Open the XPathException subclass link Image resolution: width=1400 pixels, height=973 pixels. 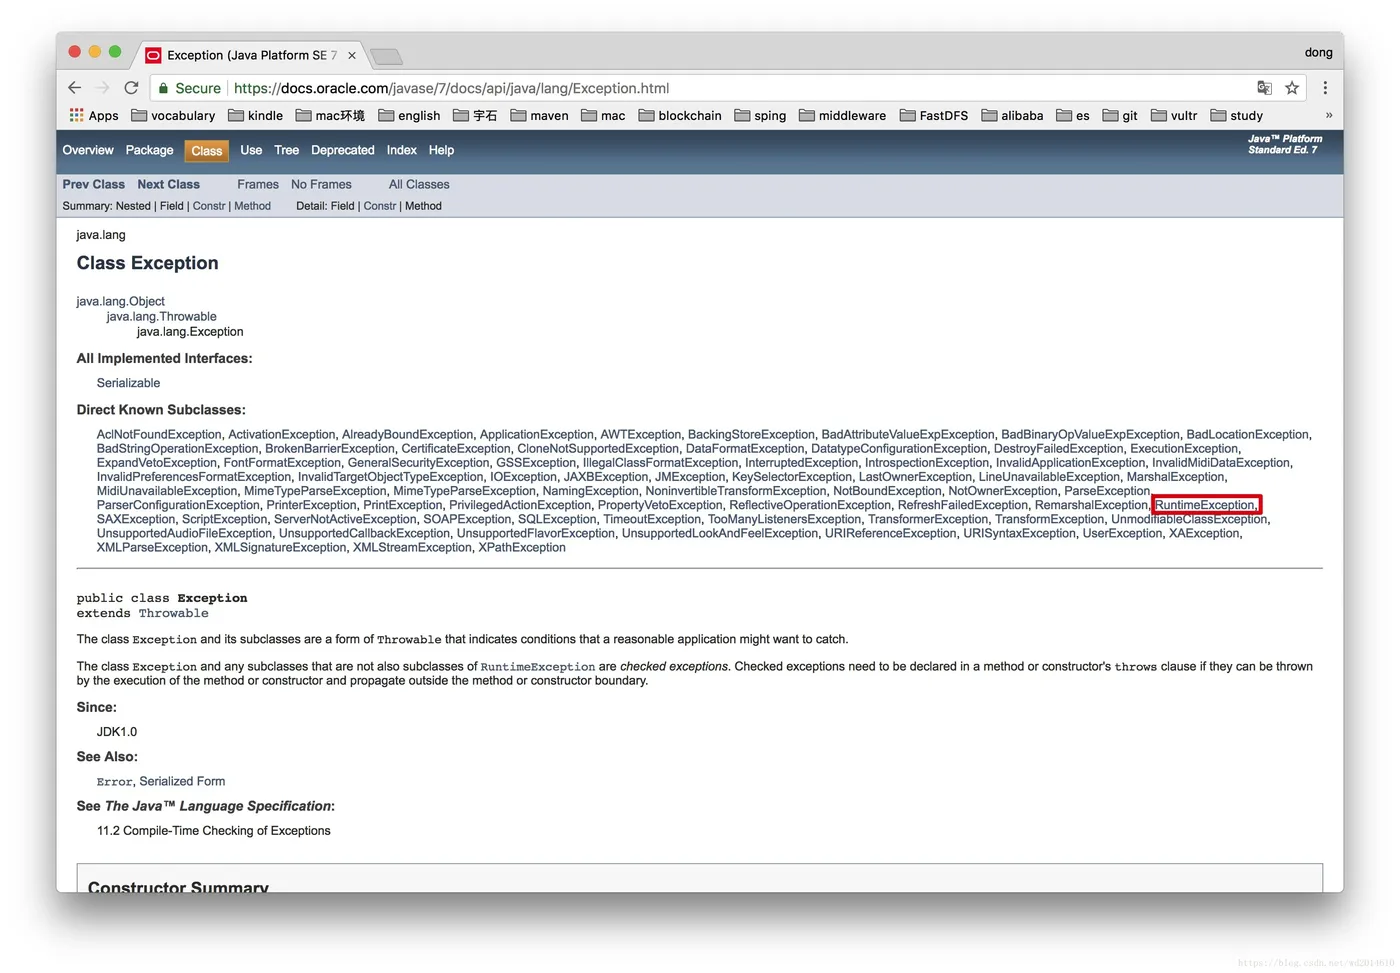(522, 548)
